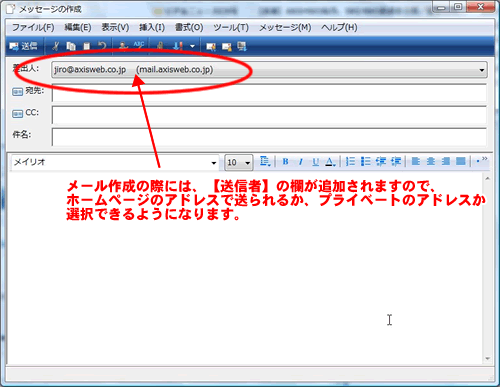Click the align left icon
This screenshot has width=500, height=387.
tap(415, 162)
